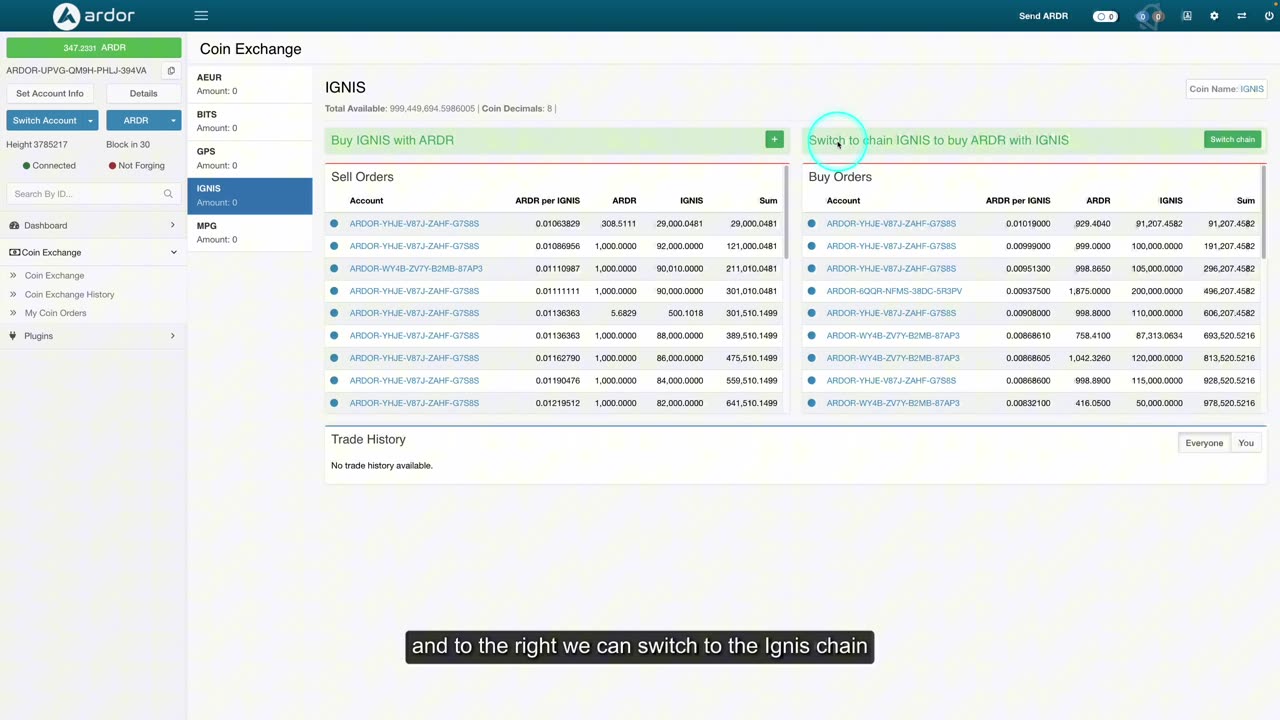The image size is (1280, 720).
Task: Click blue dot beside sell order 0.01110987
Action: pos(334,269)
